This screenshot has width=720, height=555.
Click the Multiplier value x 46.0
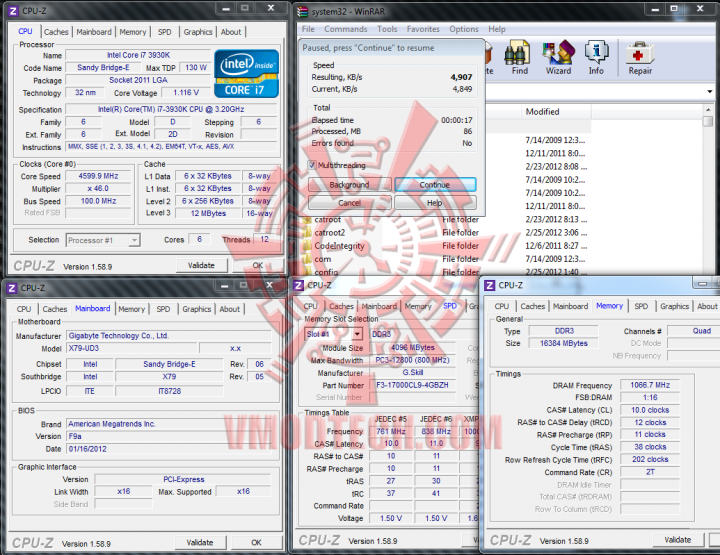click(x=99, y=188)
